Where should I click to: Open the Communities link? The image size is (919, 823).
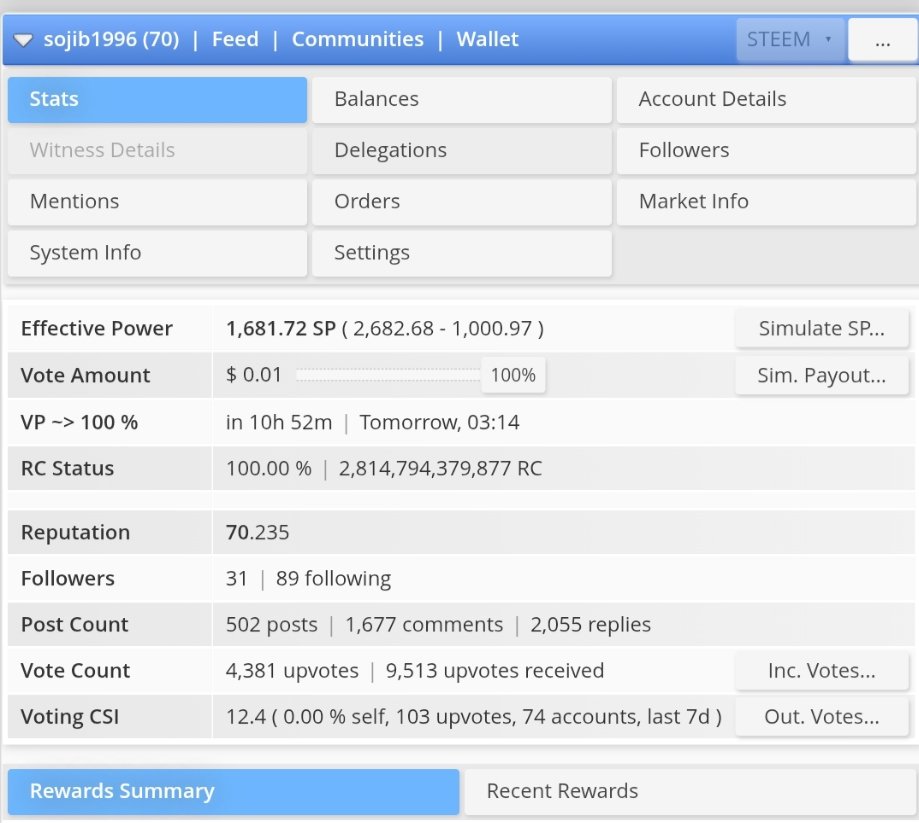point(358,39)
